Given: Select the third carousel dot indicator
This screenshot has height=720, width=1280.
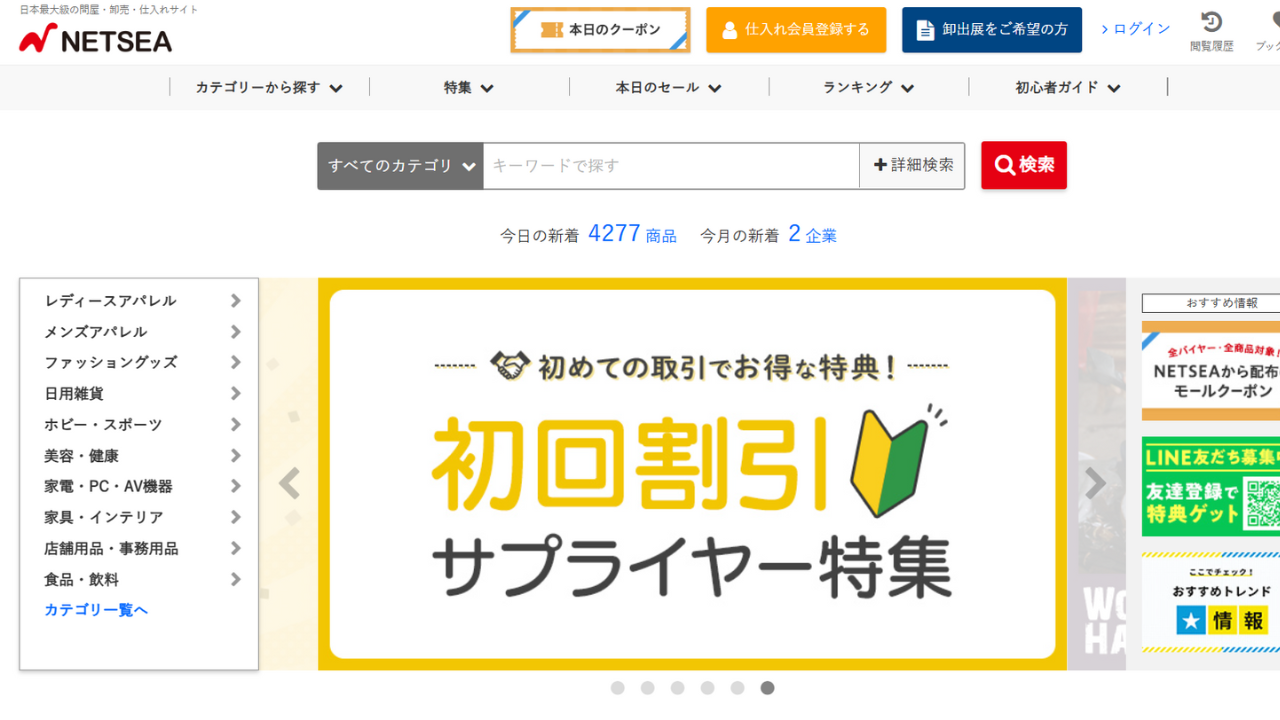Looking at the screenshot, I should (x=677, y=688).
